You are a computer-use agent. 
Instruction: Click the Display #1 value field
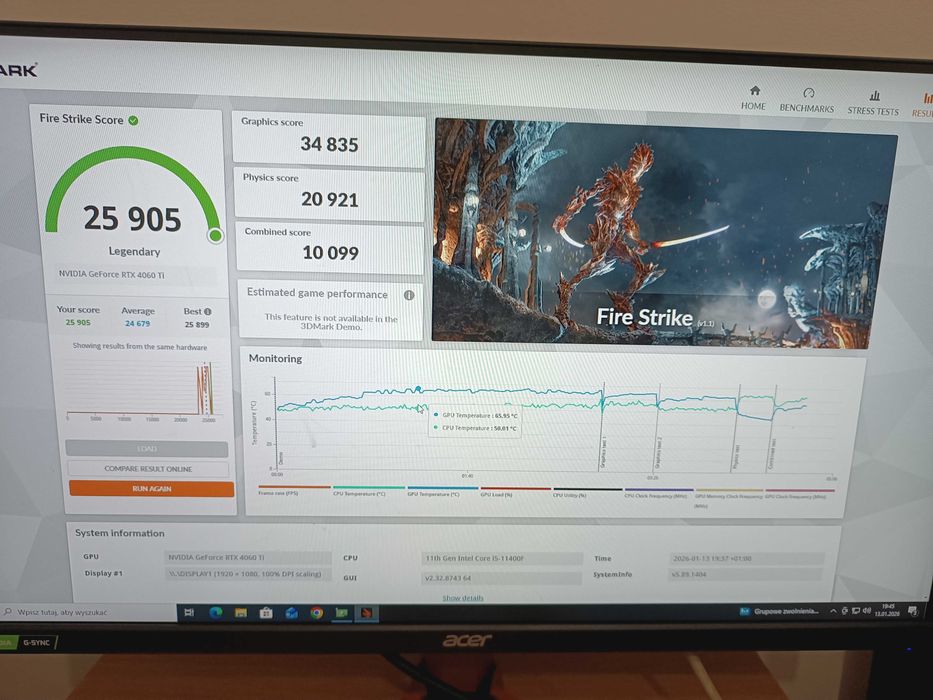point(247,574)
